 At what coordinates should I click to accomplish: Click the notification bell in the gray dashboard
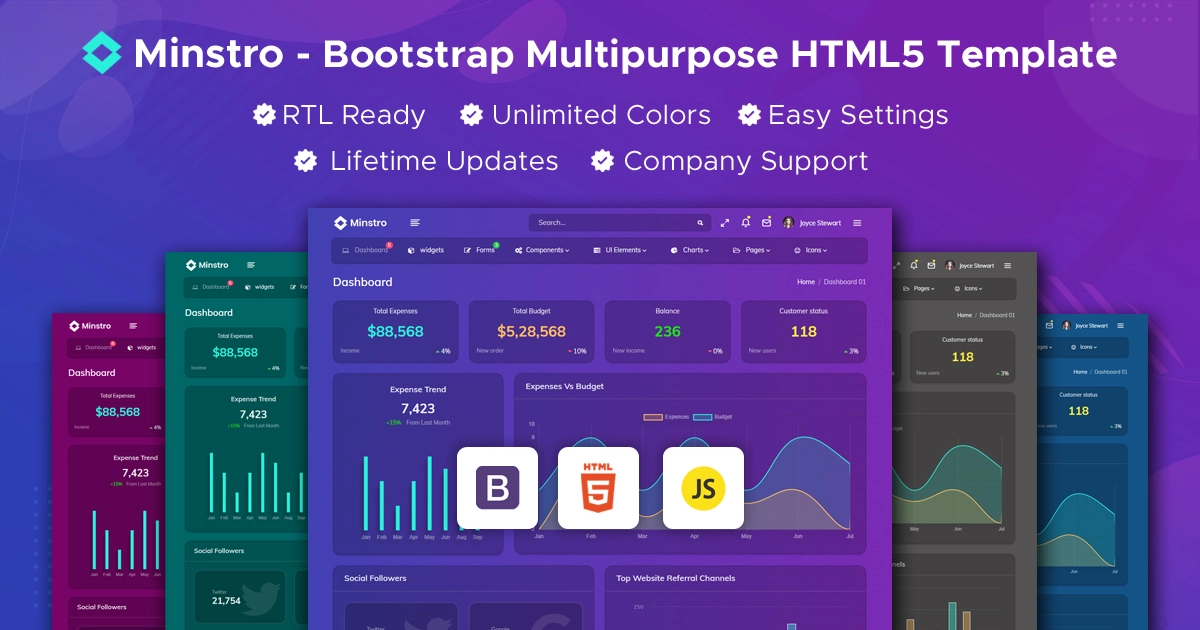914,265
